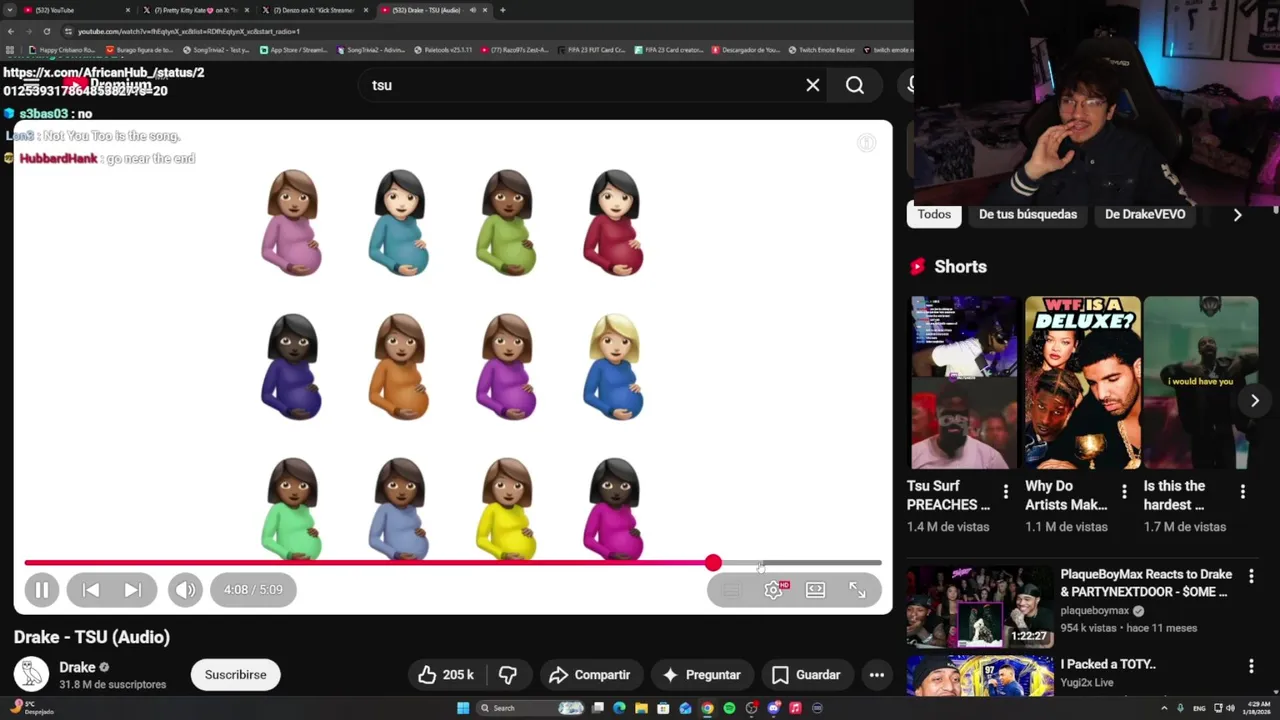Image resolution: width=1280 pixels, height=720 pixels.
Task: Switch to 'Pretty Kitty Kate' X tab
Action: coord(195,10)
